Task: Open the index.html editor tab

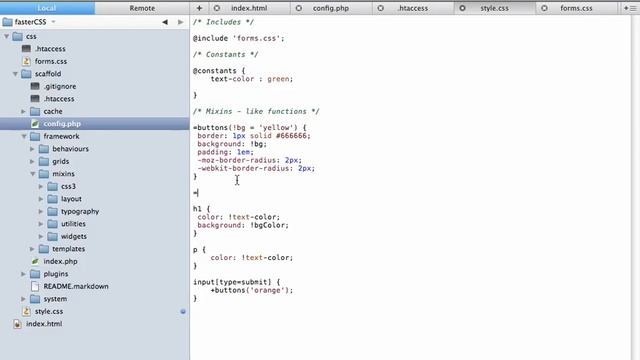Action: point(249,8)
